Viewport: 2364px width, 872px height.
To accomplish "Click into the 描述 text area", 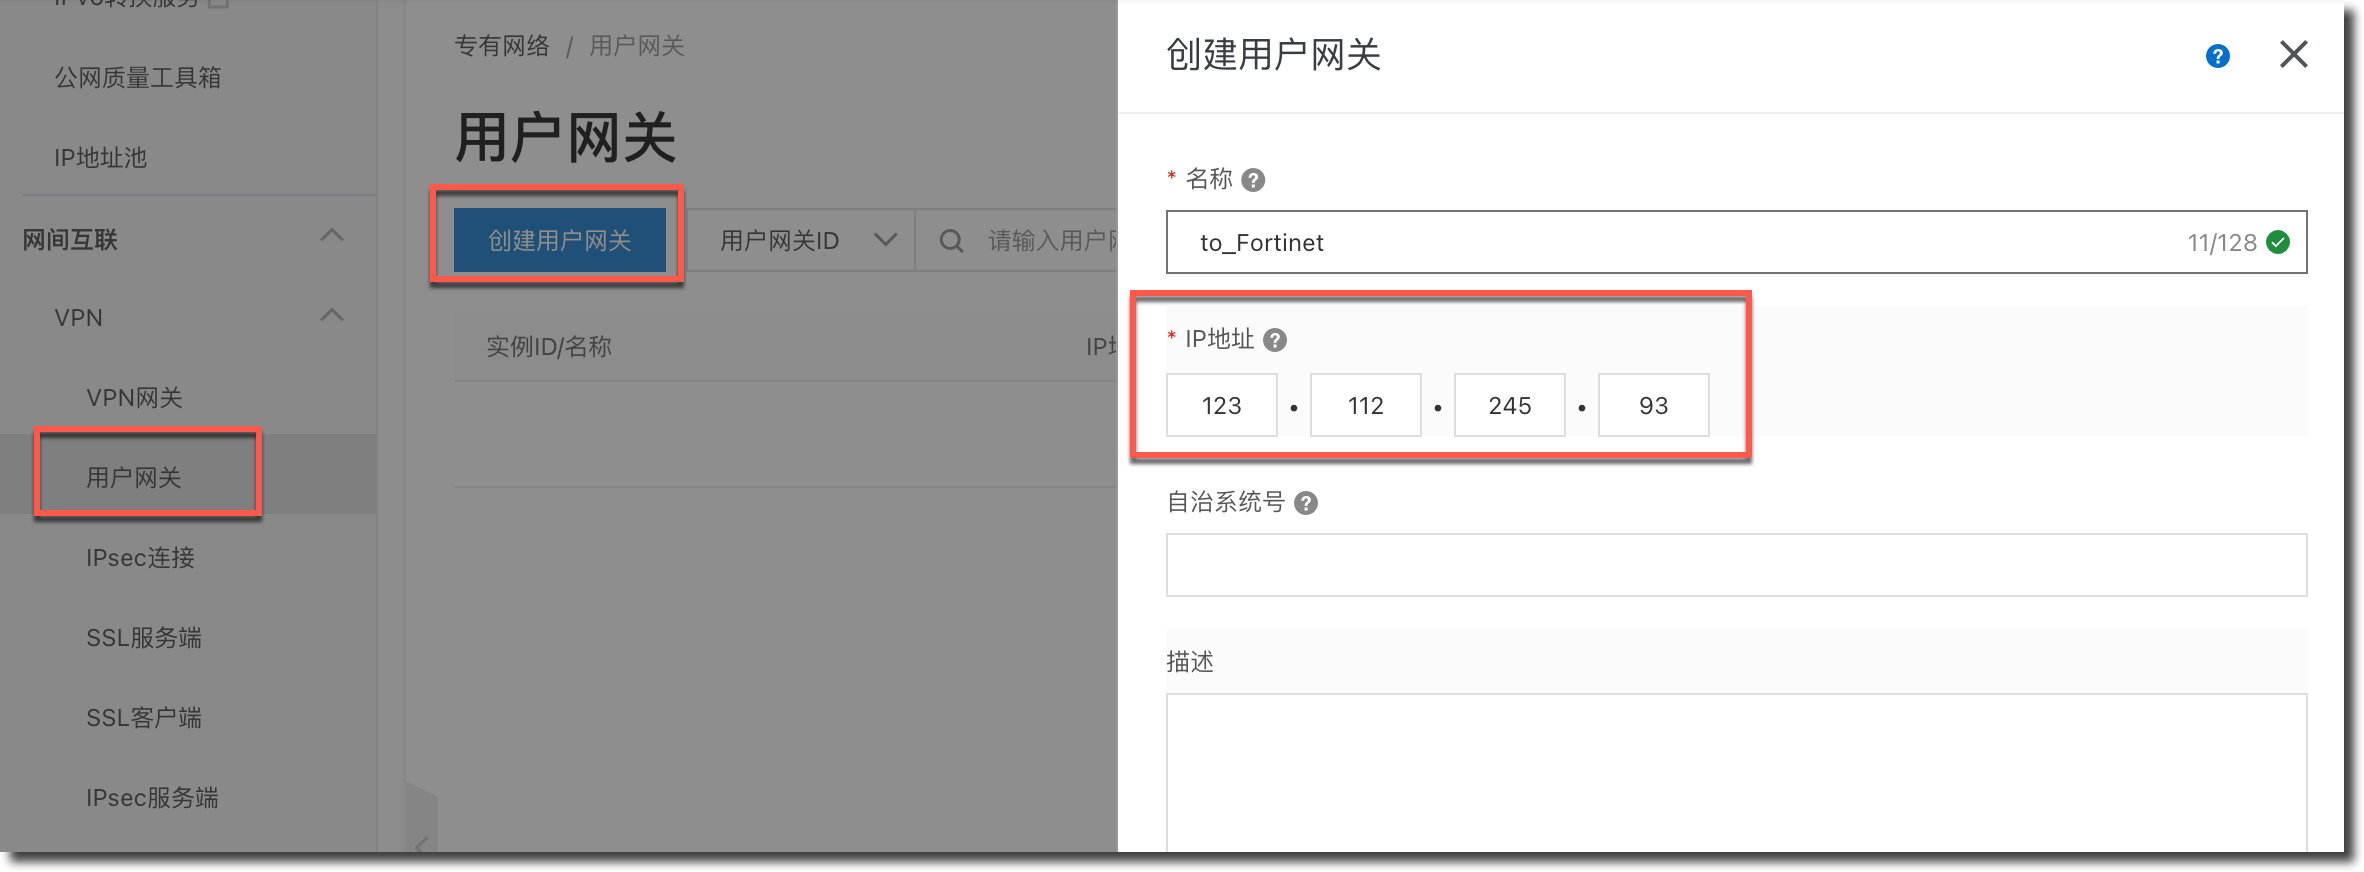I will click(x=1735, y=770).
